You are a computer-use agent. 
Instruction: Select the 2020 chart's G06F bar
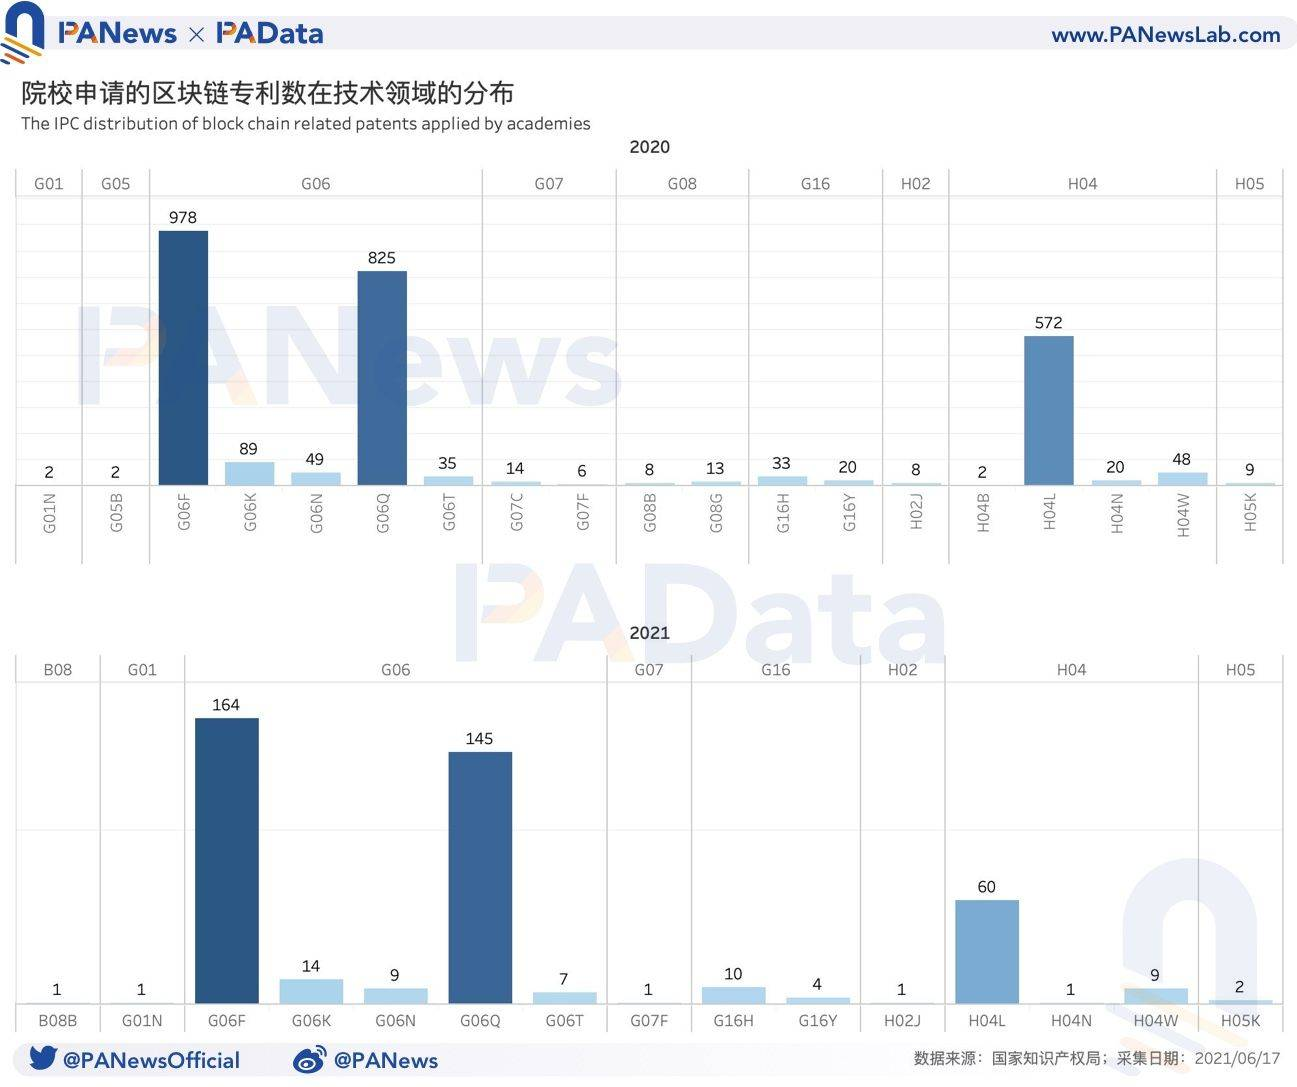click(x=183, y=358)
